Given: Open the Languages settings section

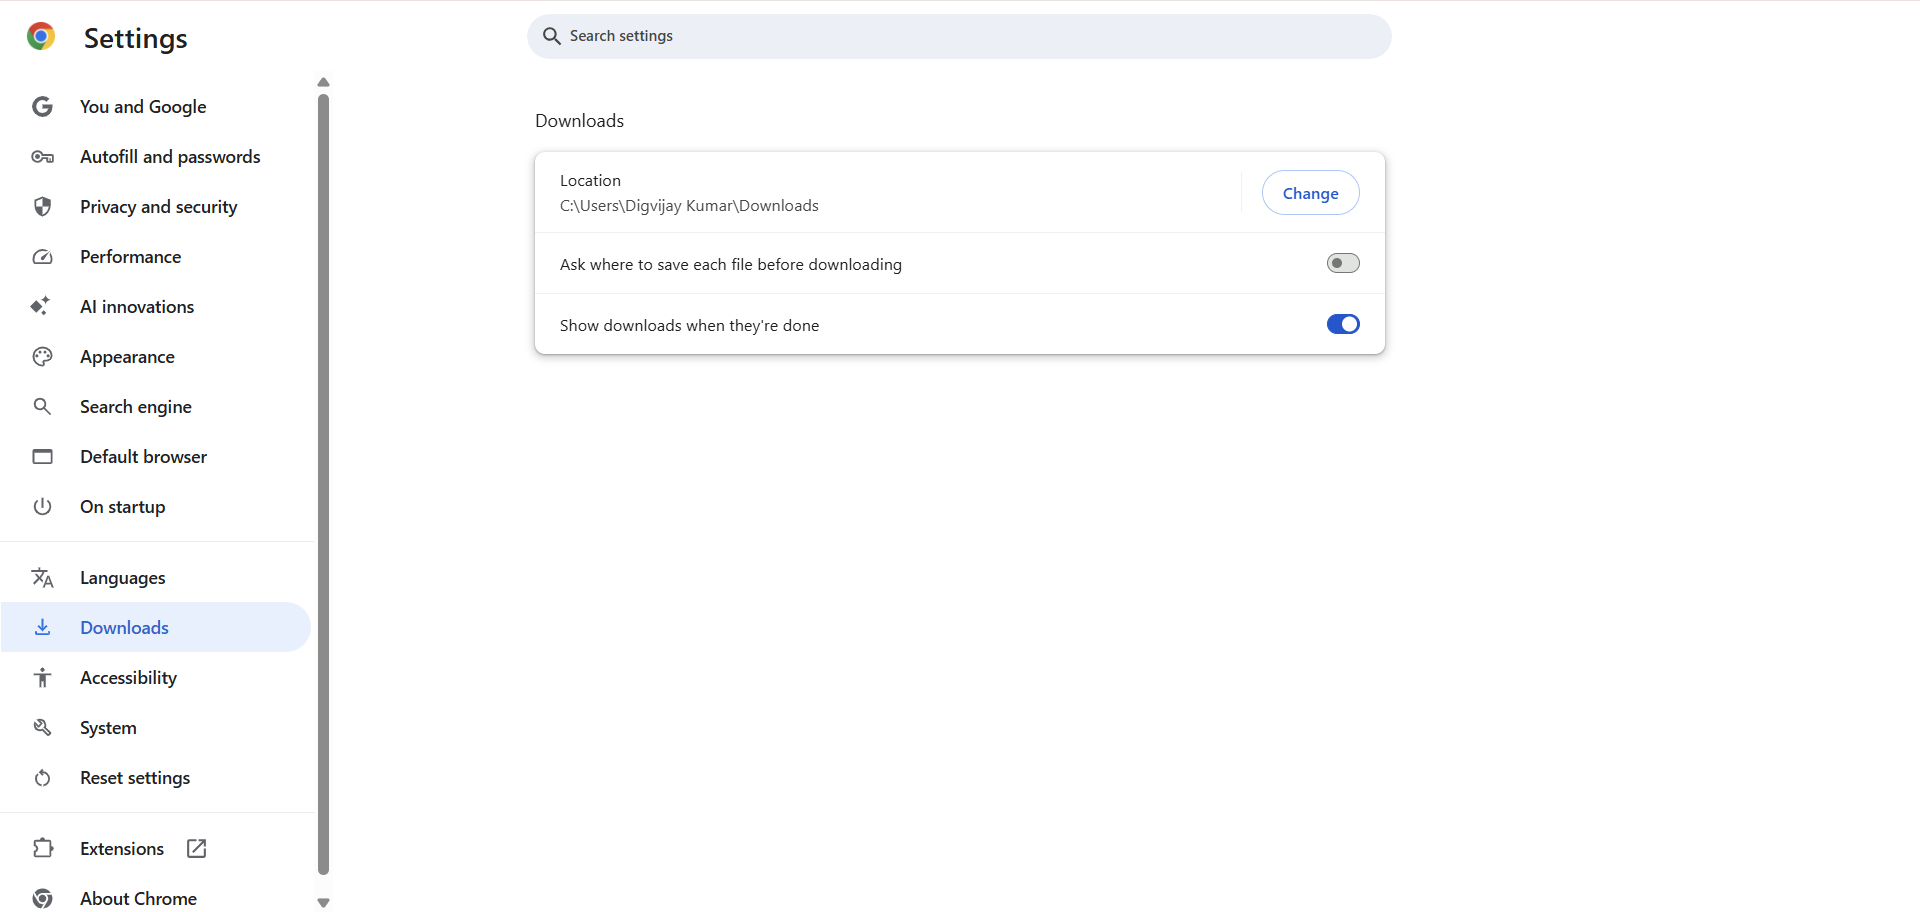Looking at the screenshot, I should click(122, 578).
